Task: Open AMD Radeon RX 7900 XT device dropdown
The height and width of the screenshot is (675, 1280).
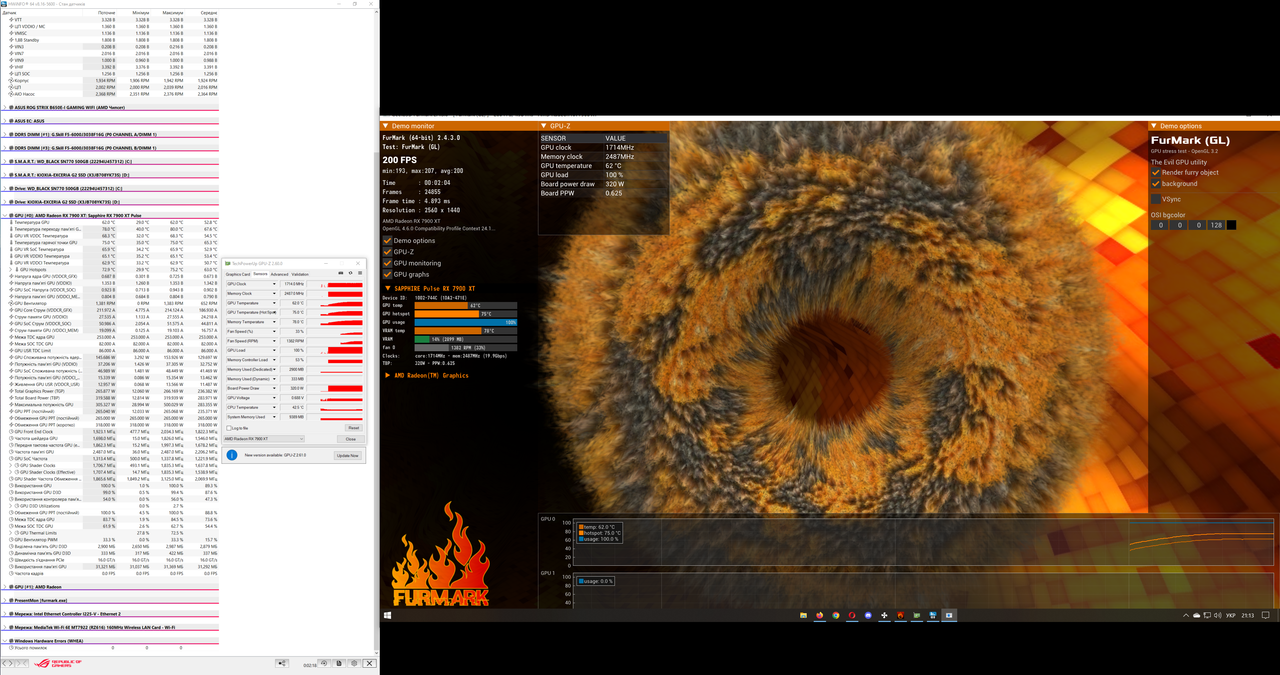Action: (x=264, y=439)
